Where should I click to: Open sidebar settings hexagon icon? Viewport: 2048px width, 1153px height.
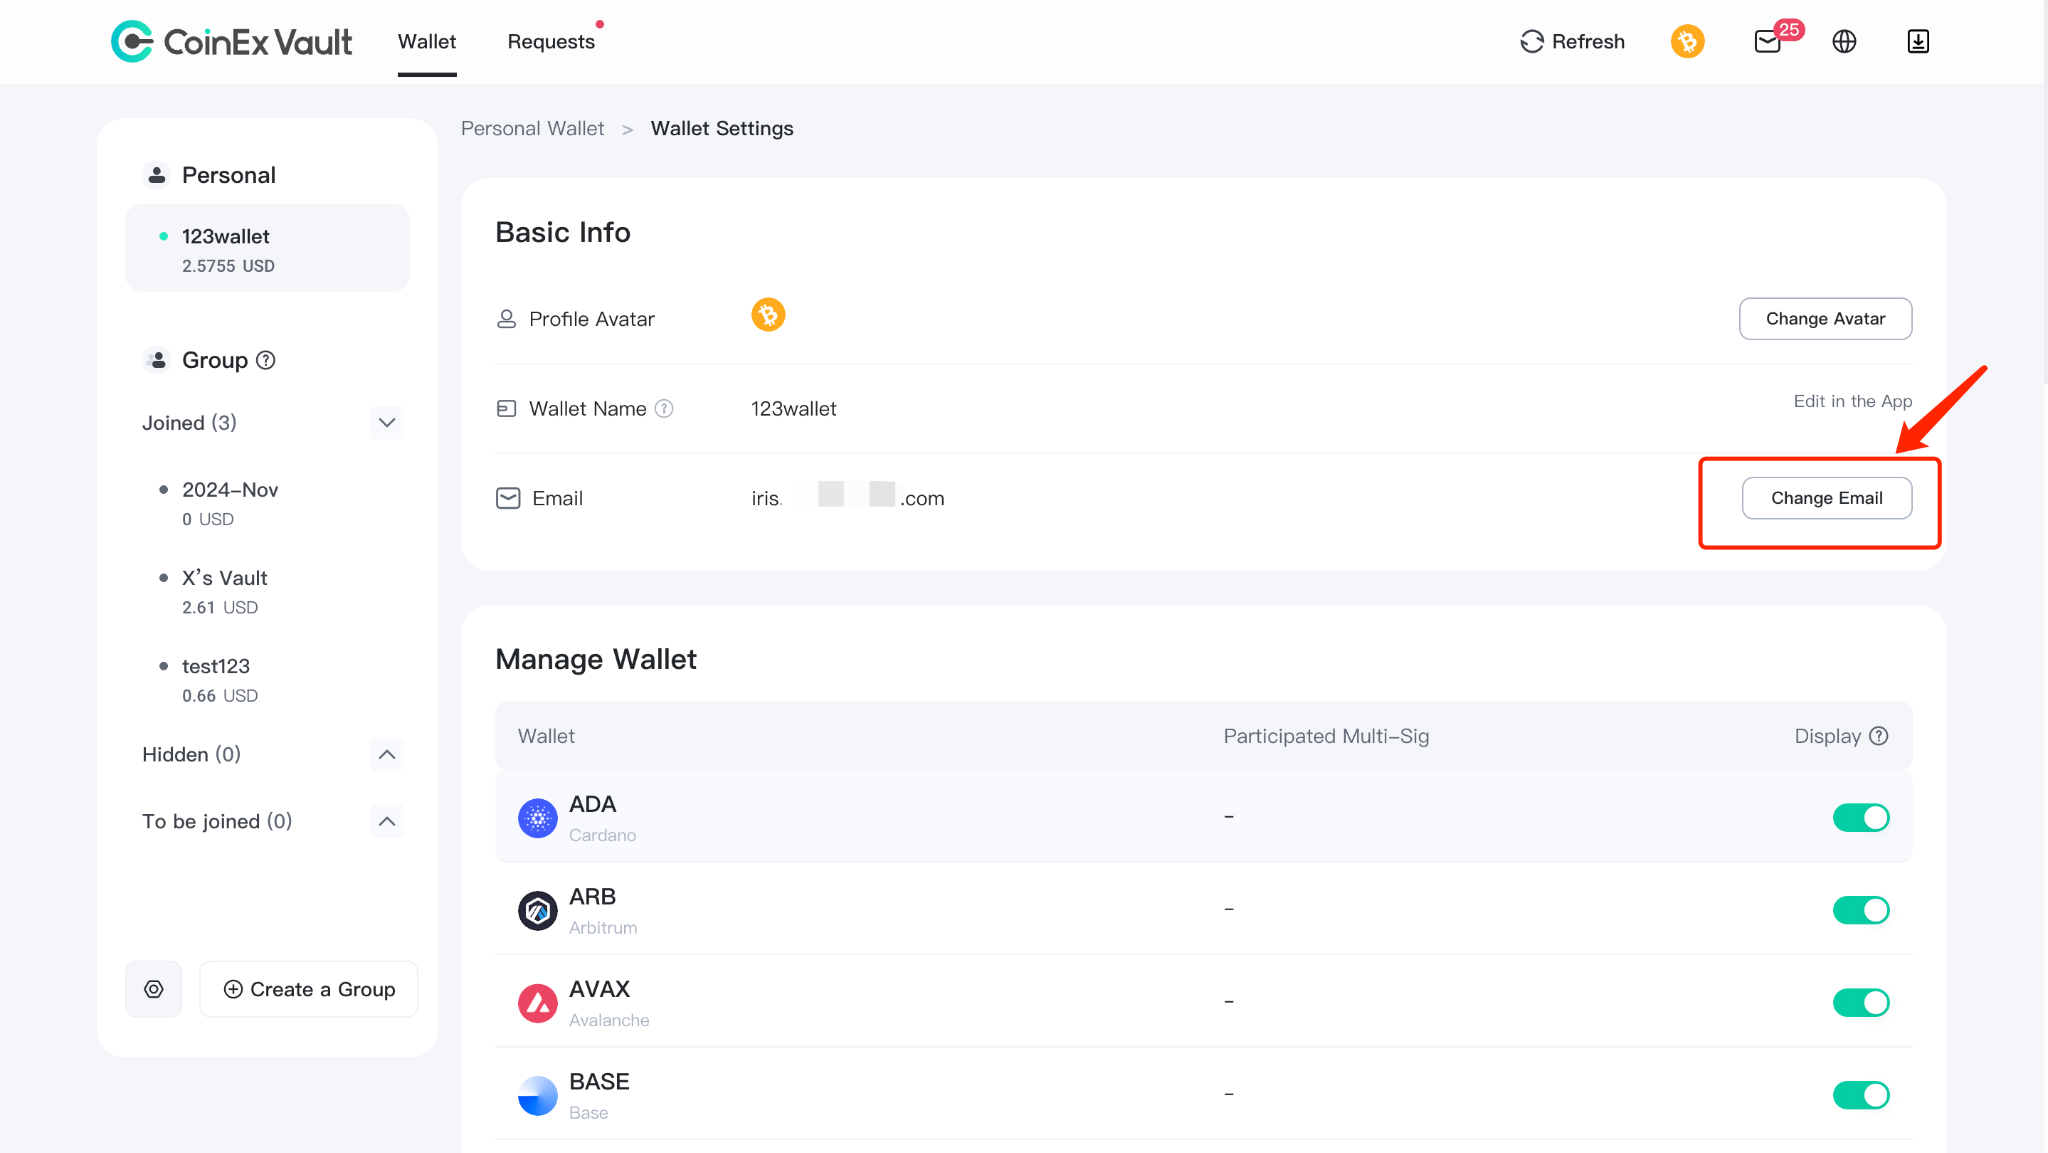click(154, 989)
